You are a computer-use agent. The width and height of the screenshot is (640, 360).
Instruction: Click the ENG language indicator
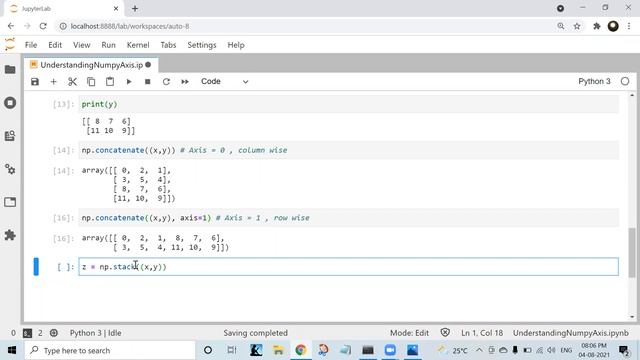coord(566,350)
